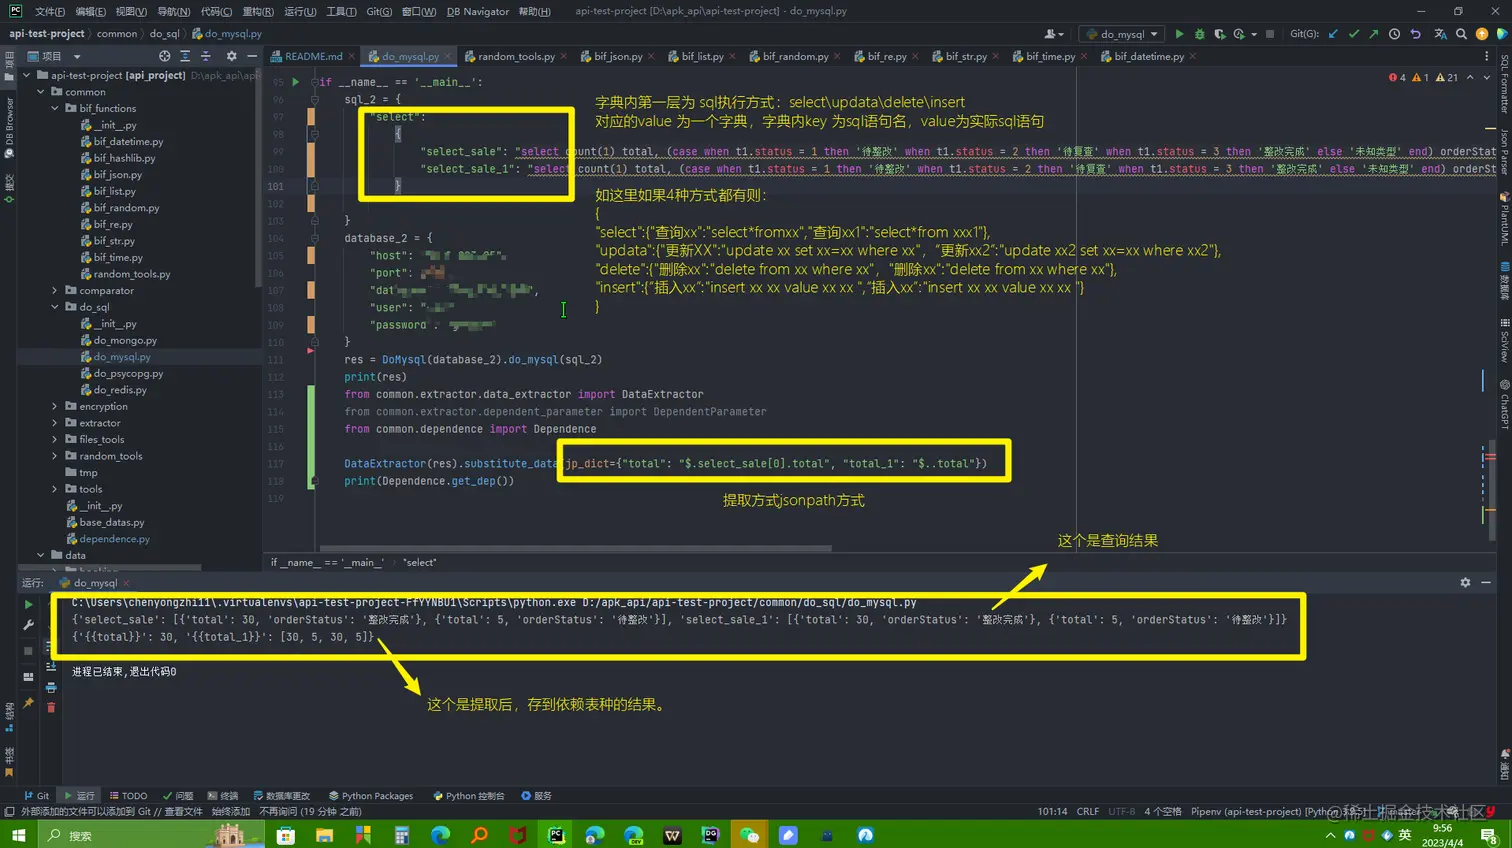Viewport: 1512px width, 848px height.
Task: Select do_redis.py in the project tree
Action: coord(120,390)
